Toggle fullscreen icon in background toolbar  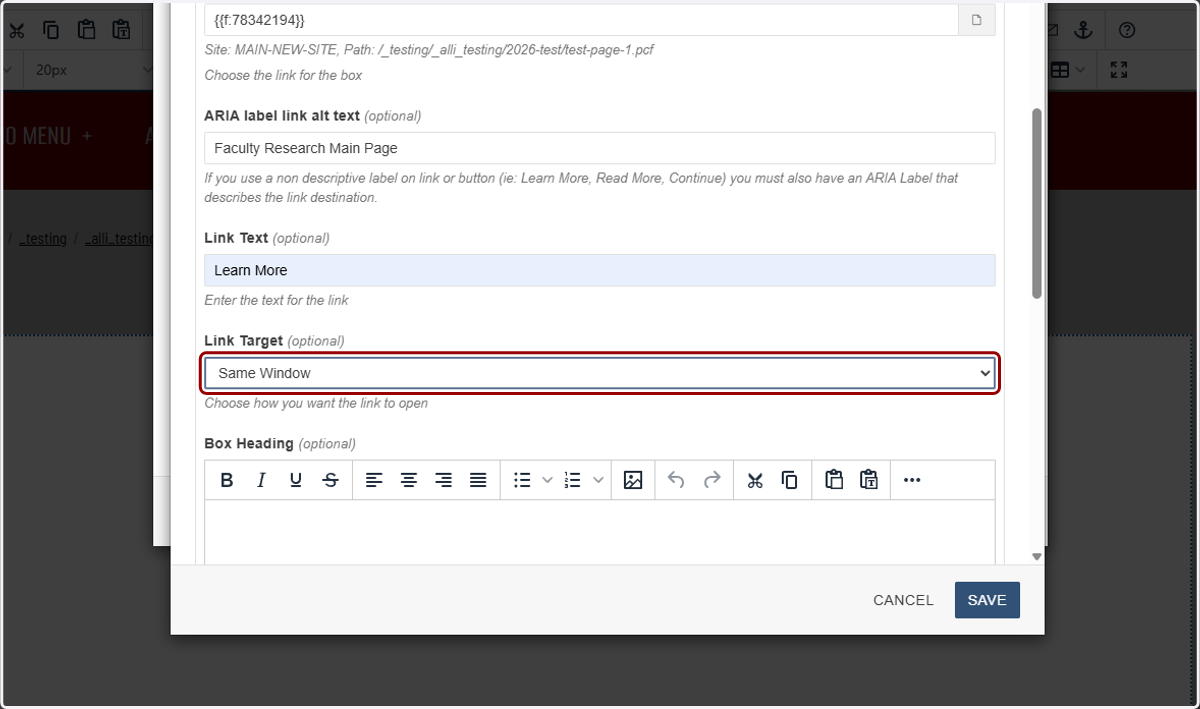(1119, 70)
